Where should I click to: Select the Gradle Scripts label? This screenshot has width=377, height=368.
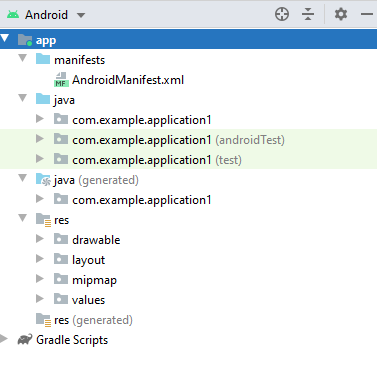pos(72,340)
